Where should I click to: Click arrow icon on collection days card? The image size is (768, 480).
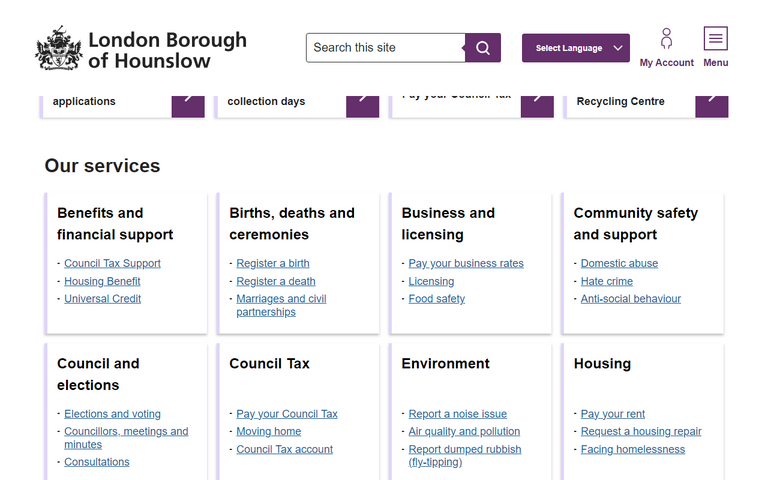[362, 101]
